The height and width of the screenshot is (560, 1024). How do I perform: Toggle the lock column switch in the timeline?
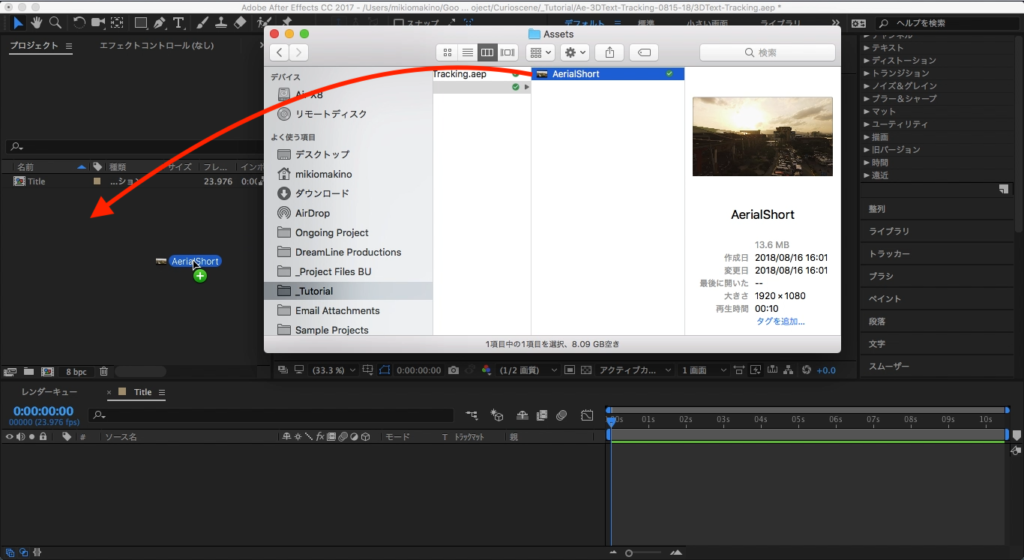[x=42, y=437]
